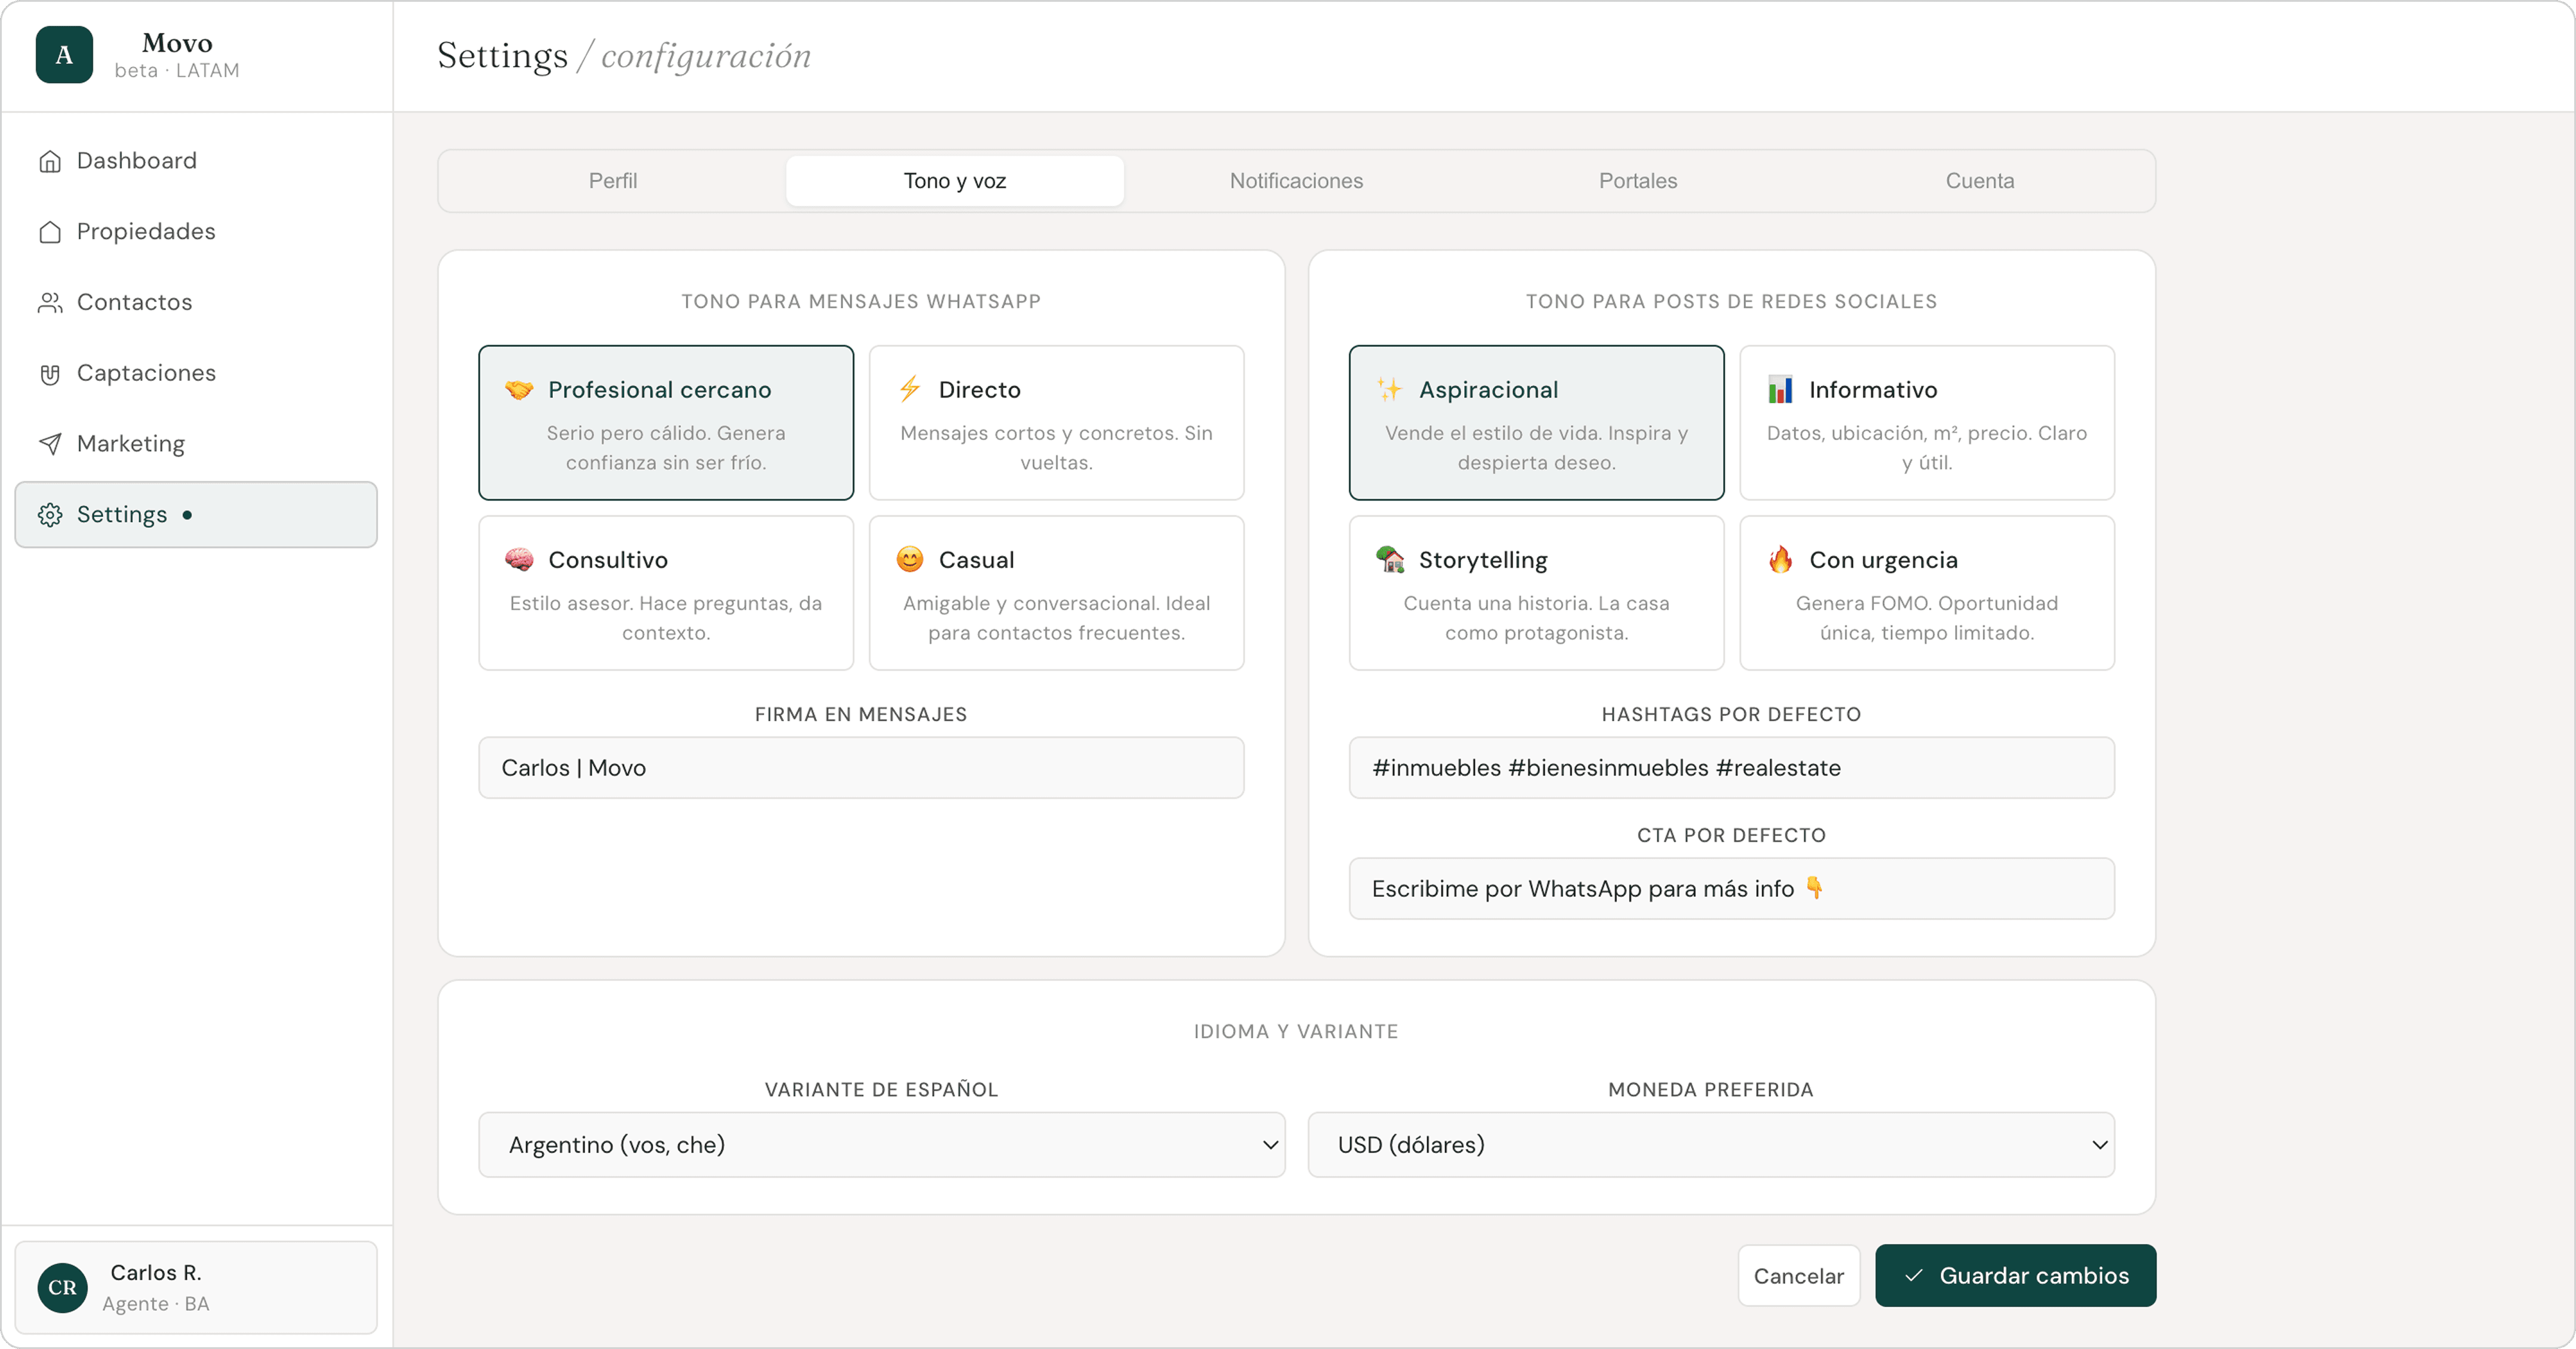Select the Storytelling social post tone
This screenshot has height=1349, width=2576.
tap(1536, 592)
